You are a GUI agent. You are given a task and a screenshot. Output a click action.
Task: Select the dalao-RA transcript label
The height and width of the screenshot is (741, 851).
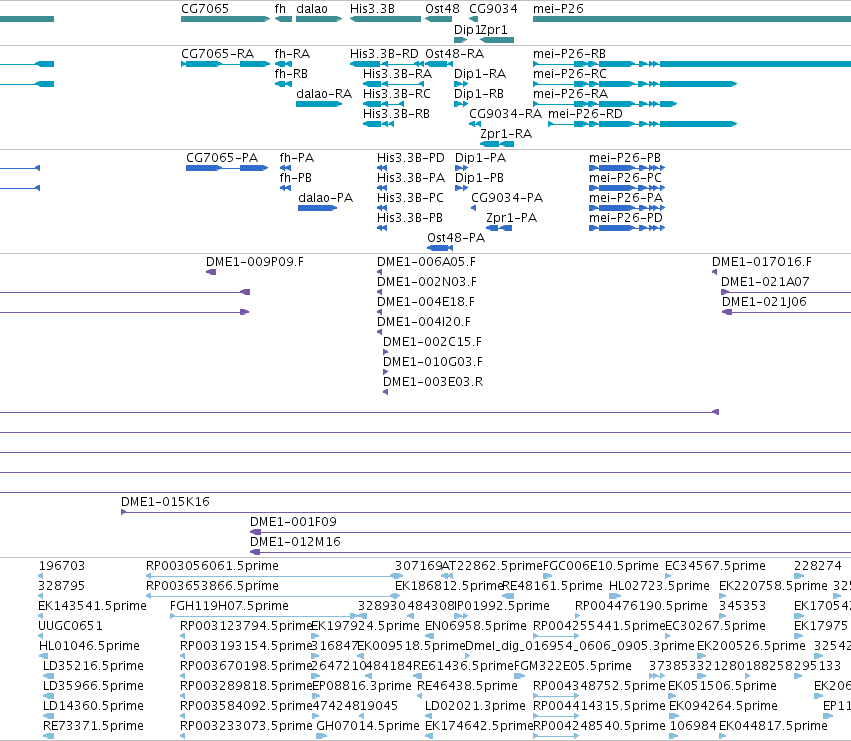pos(324,94)
